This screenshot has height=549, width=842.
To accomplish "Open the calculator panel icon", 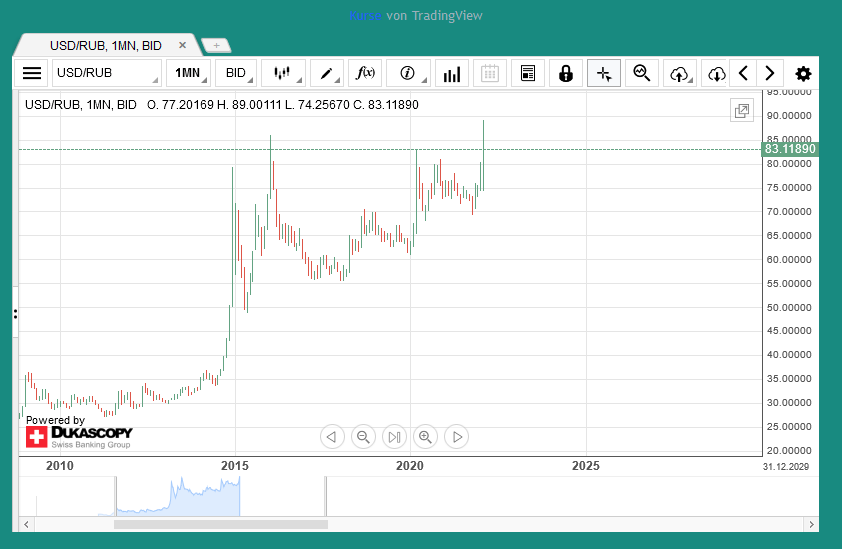I will pyautogui.click(x=528, y=73).
